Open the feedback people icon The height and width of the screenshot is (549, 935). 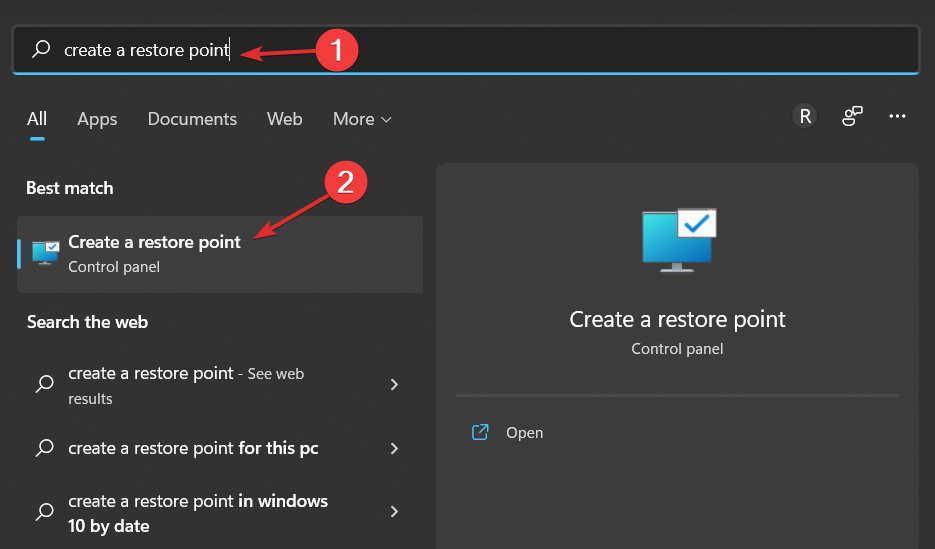(852, 117)
